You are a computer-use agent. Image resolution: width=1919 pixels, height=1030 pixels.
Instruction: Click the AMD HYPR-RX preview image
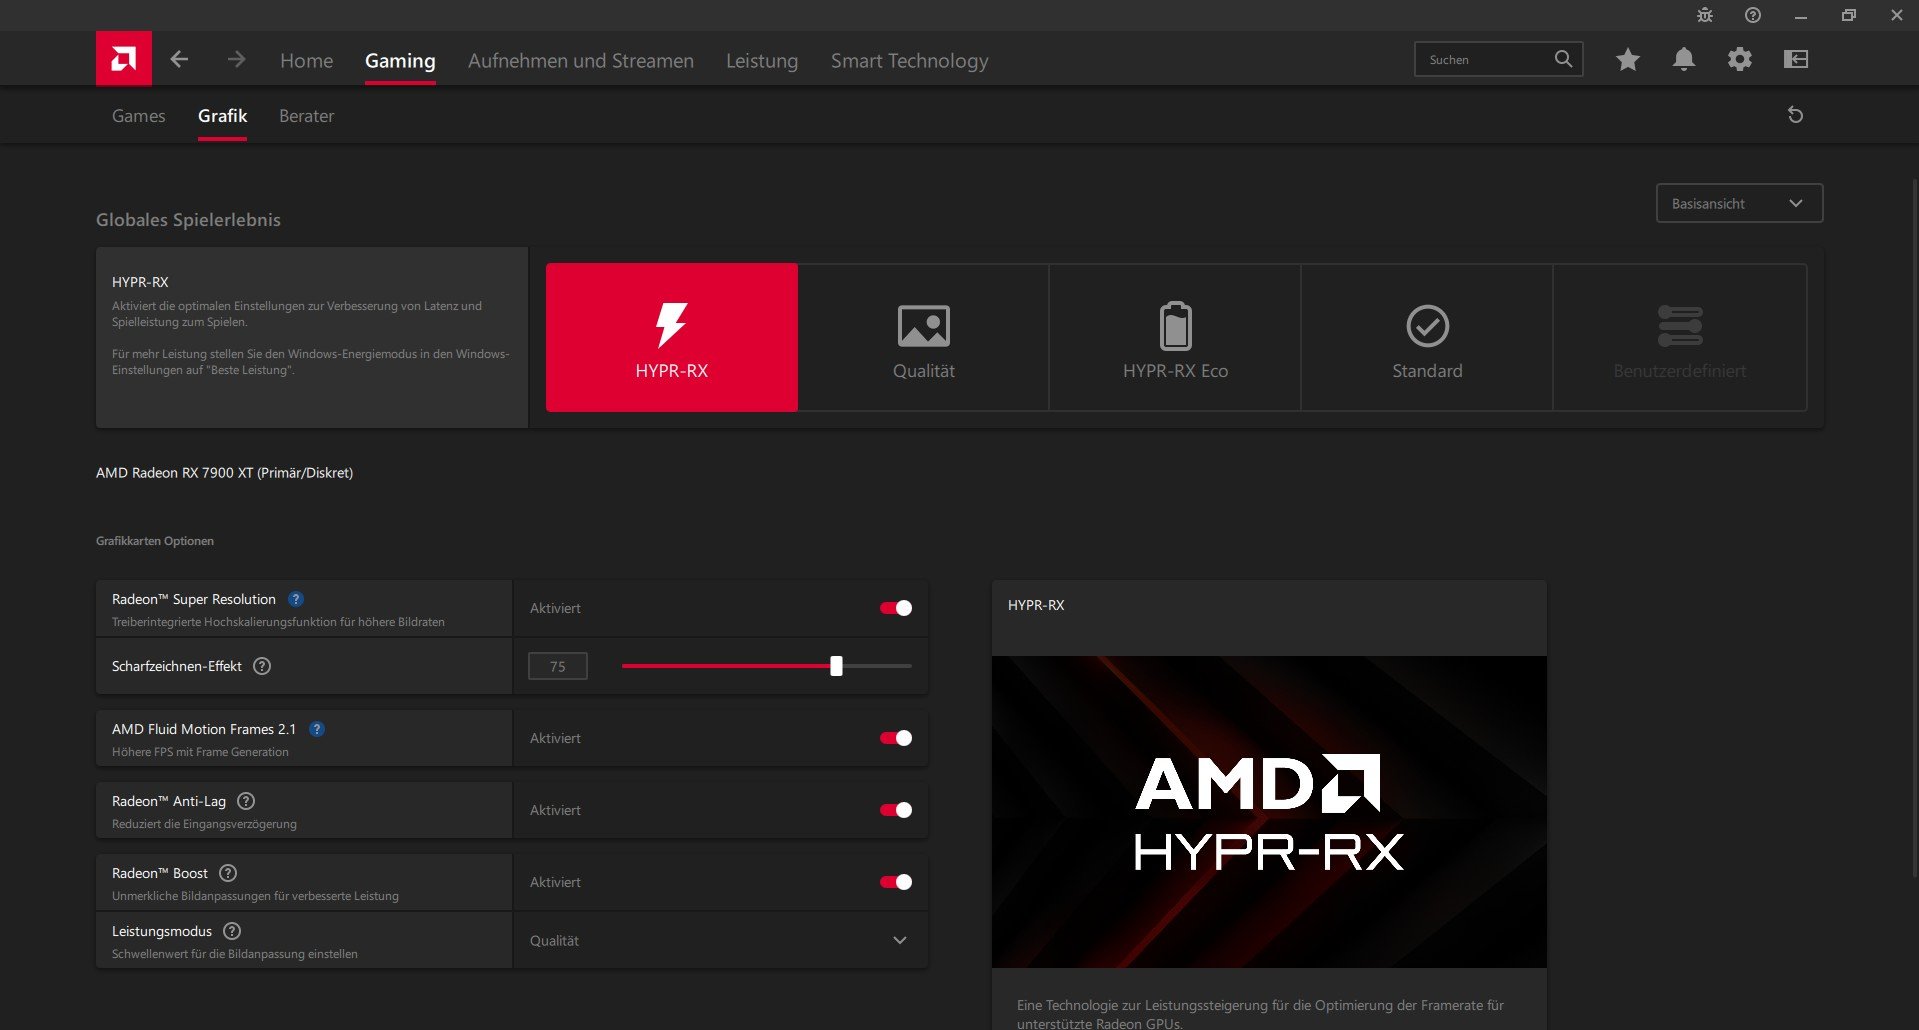pyautogui.click(x=1269, y=812)
